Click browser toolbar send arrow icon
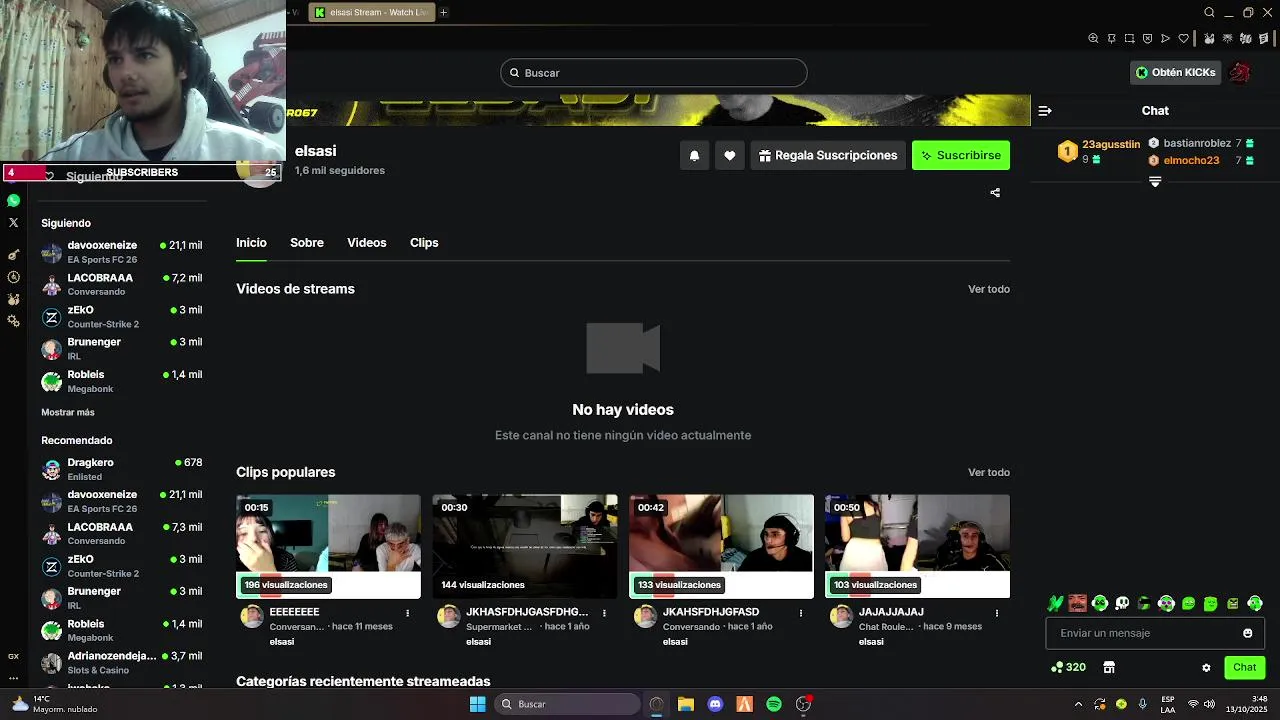The width and height of the screenshot is (1280, 720). point(1165,39)
